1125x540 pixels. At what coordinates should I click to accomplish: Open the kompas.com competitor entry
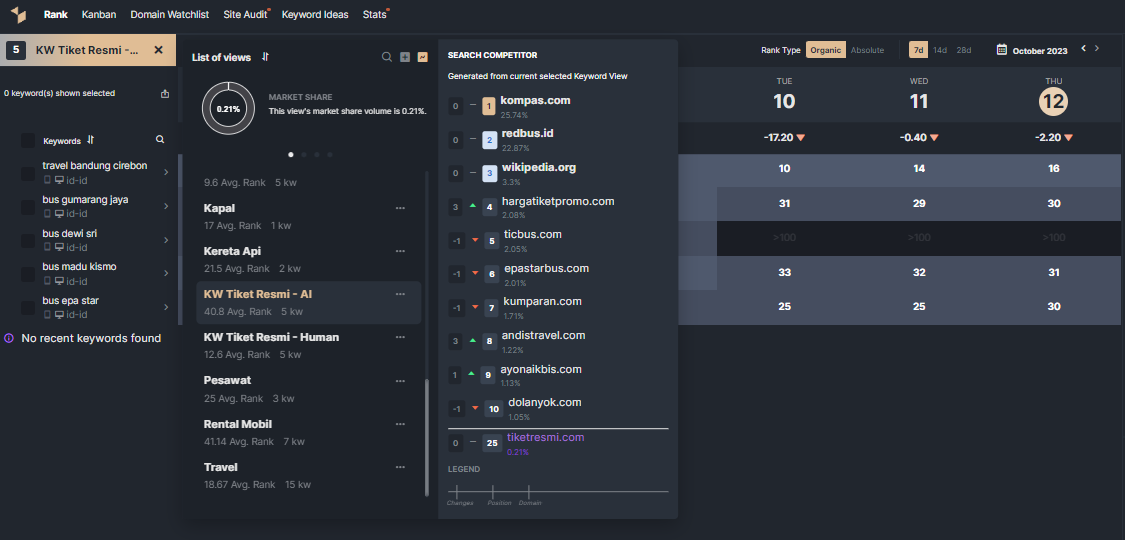coord(535,100)
